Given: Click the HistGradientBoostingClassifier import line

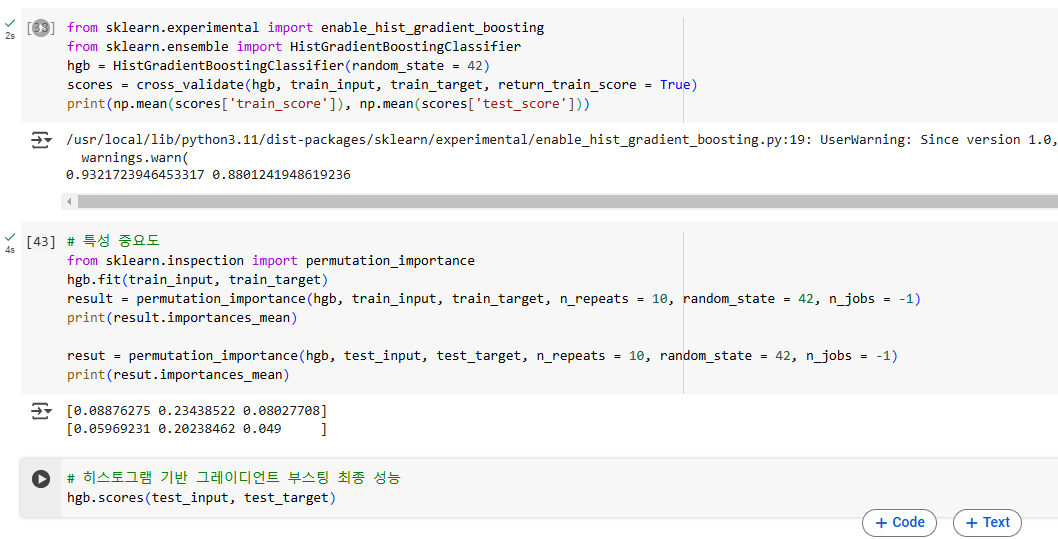Looking at the screenshot, I should (294, 47).
